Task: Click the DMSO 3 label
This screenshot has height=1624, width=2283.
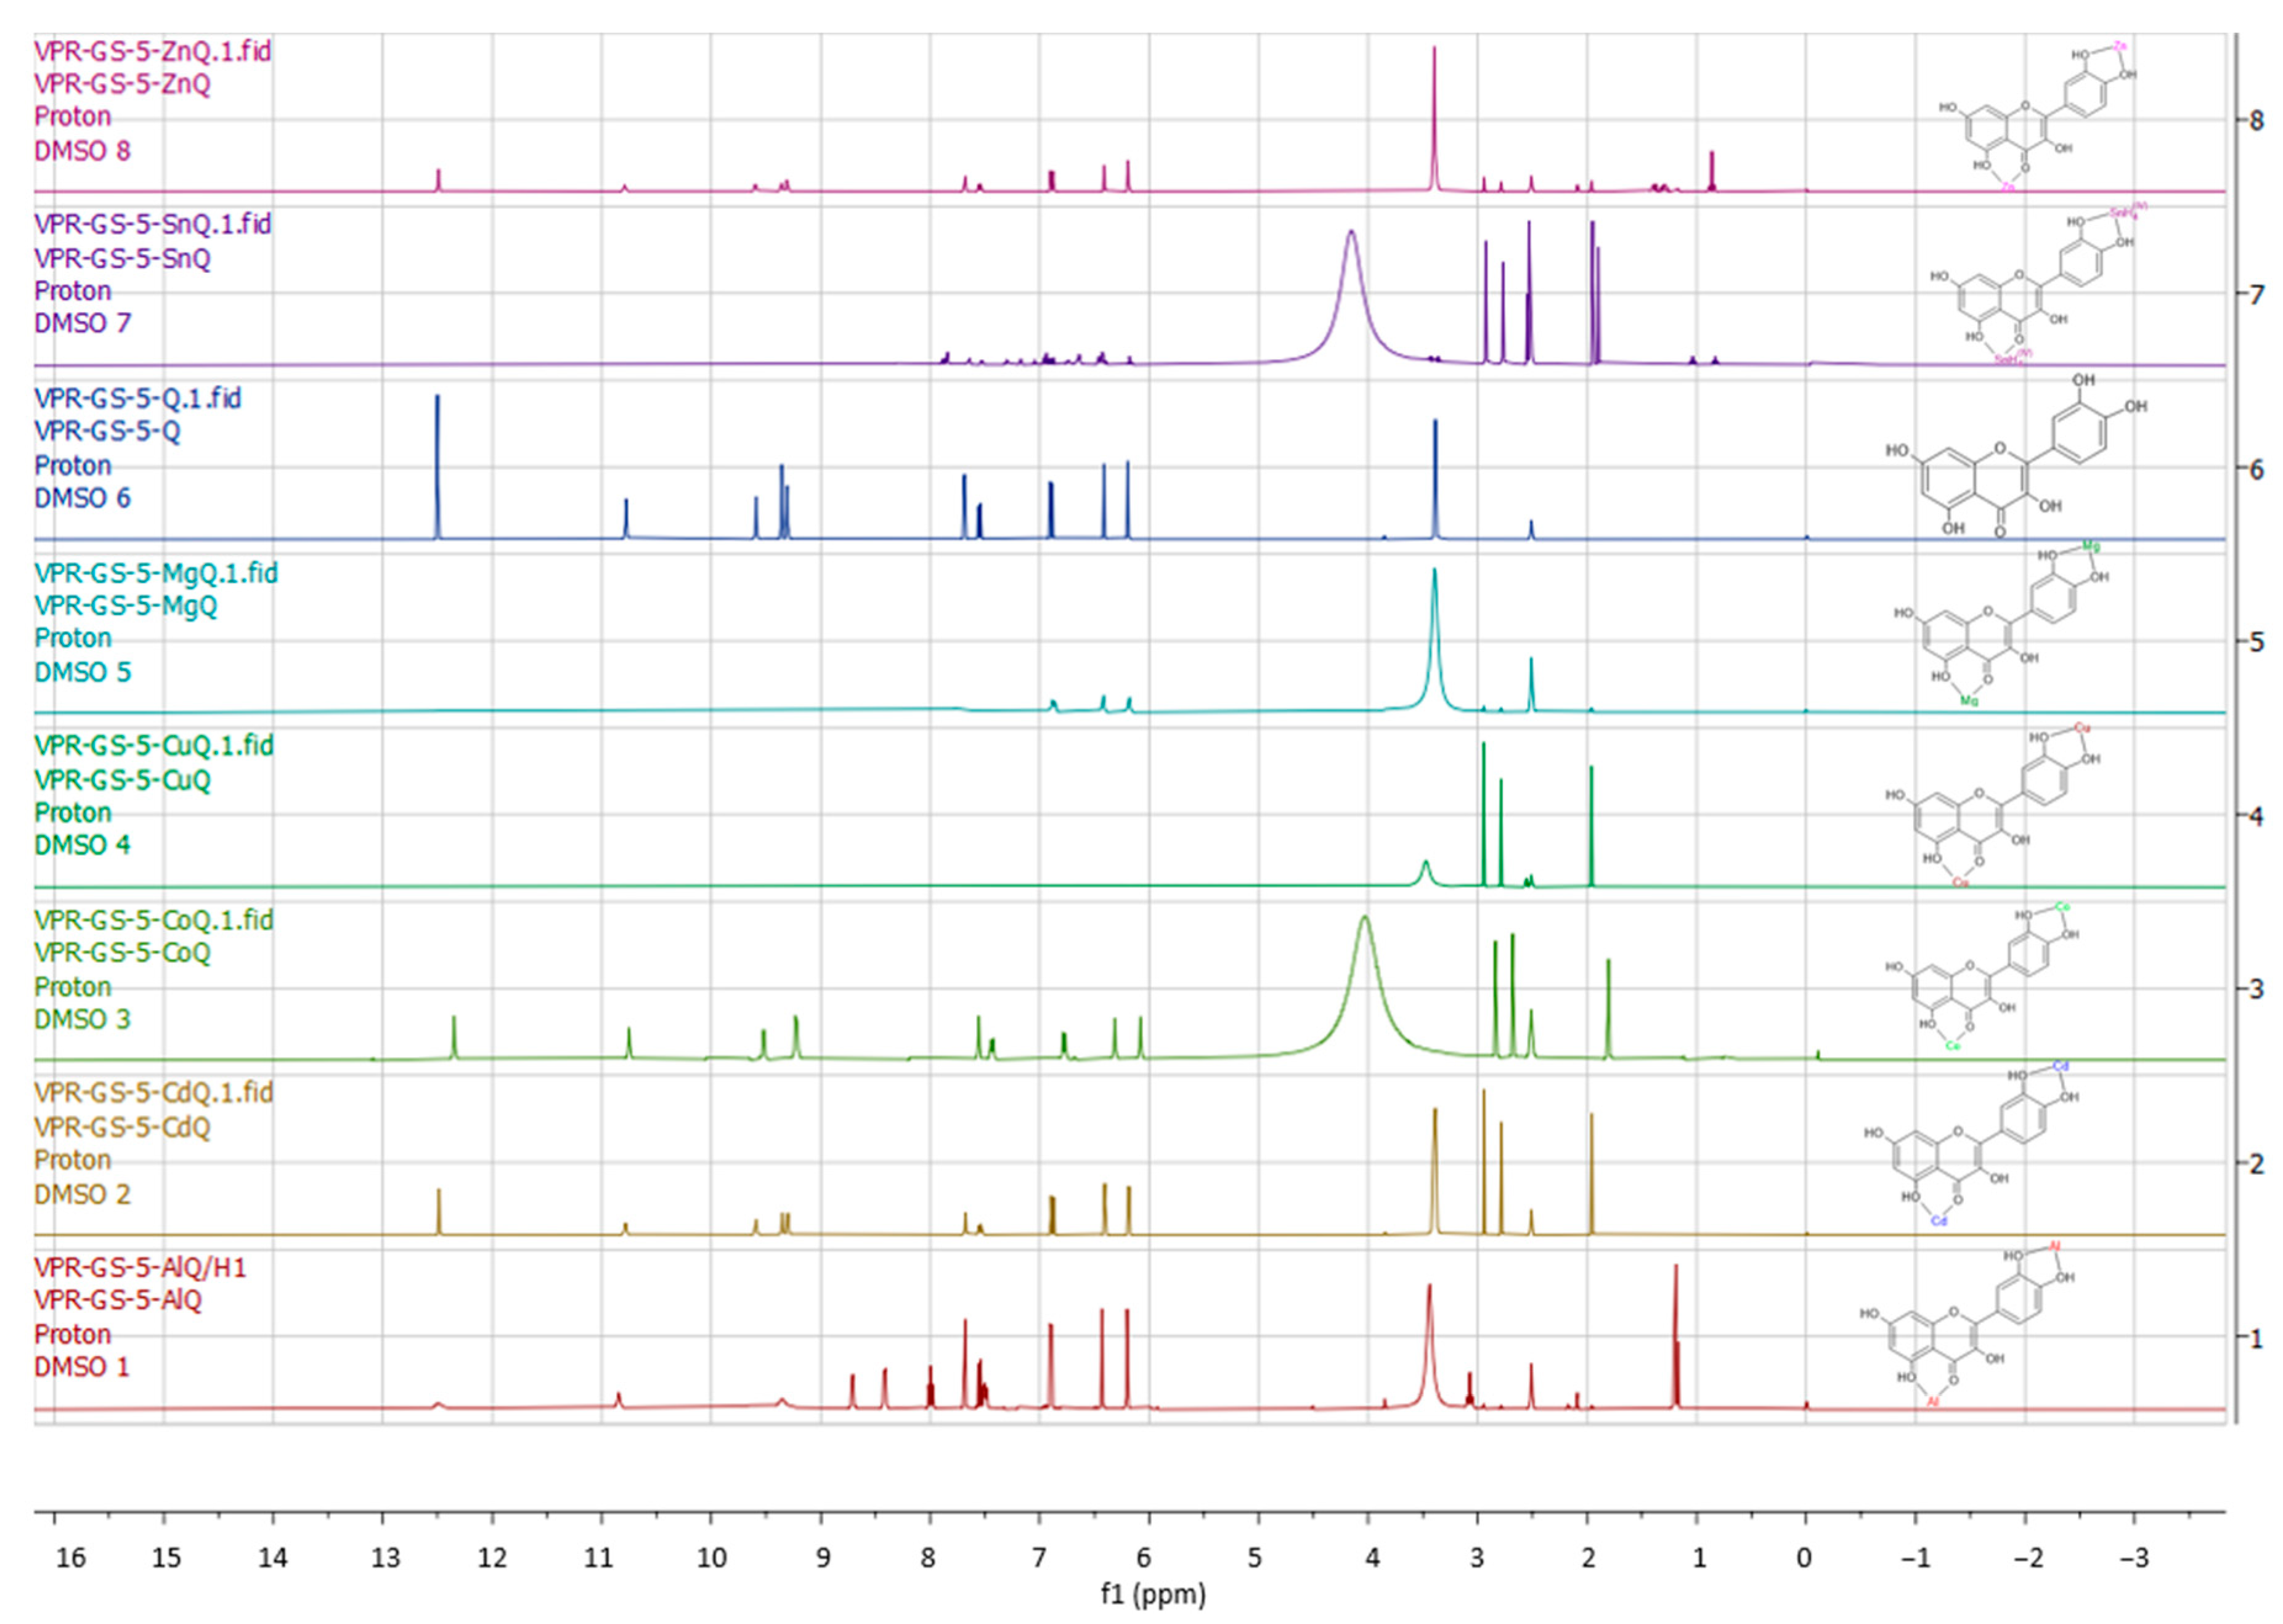Action: coord(82,1019)
